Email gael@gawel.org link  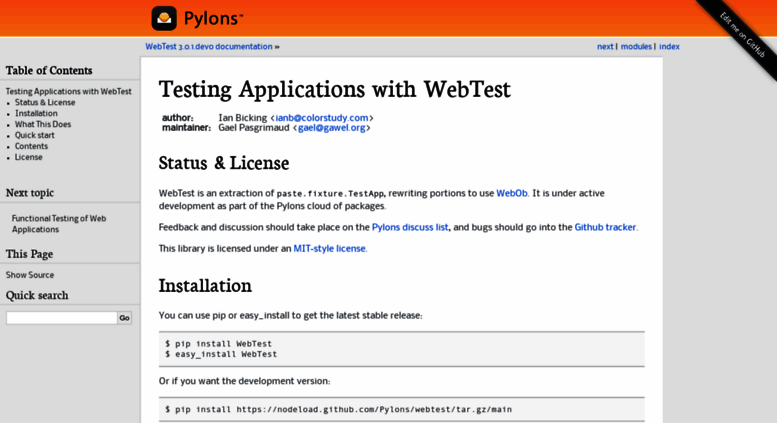332,128
